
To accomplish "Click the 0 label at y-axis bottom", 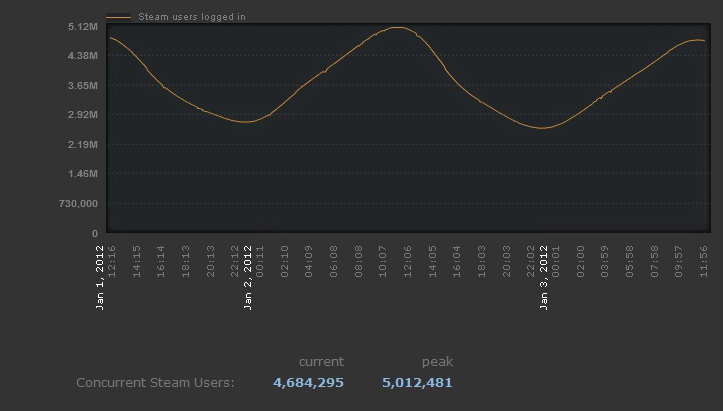I will (94, 233).
